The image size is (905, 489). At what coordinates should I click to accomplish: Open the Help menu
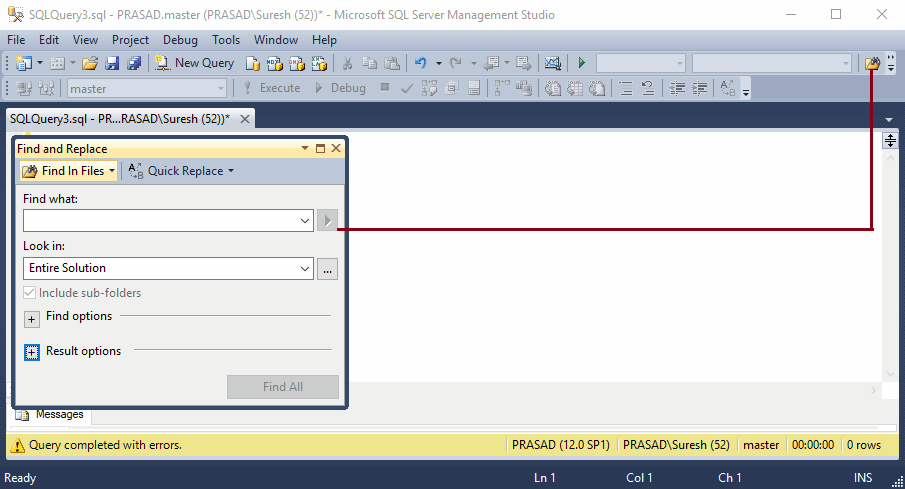point(324,40)
